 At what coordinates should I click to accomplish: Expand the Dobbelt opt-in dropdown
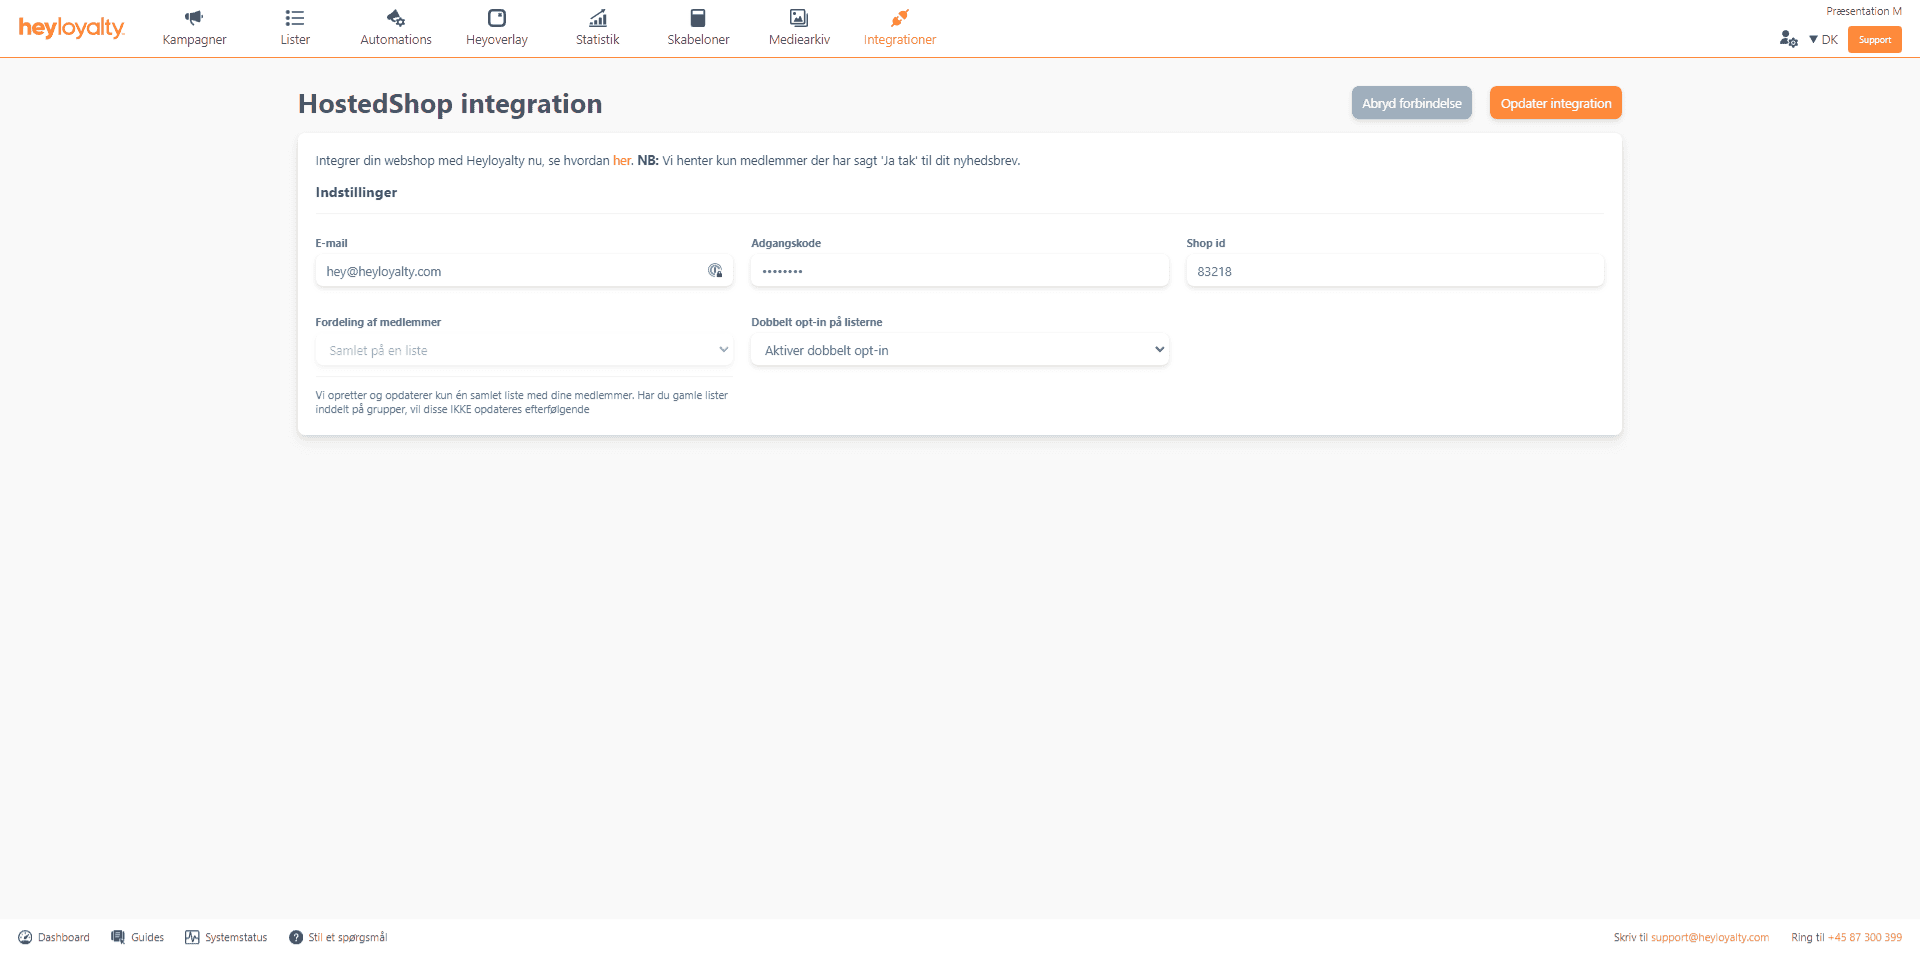[x=959, y=350]
